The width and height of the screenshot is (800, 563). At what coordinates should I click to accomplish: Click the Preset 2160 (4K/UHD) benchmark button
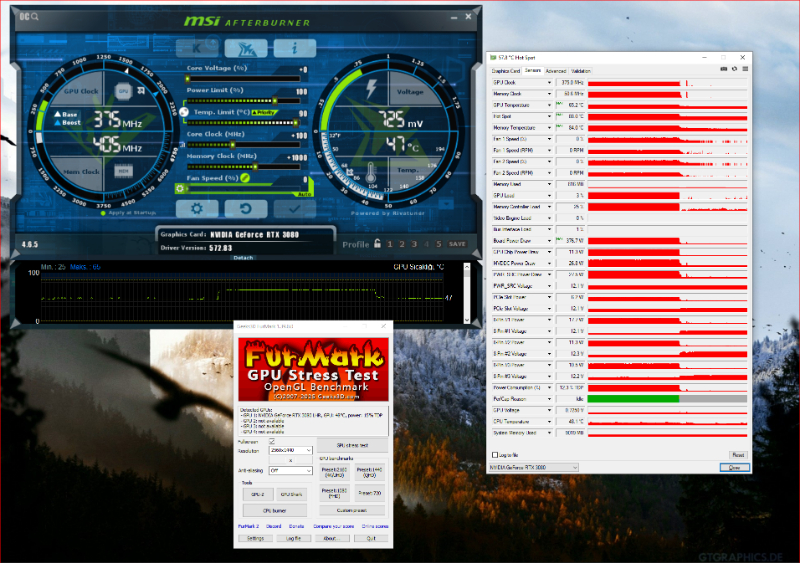coord(335,472)
